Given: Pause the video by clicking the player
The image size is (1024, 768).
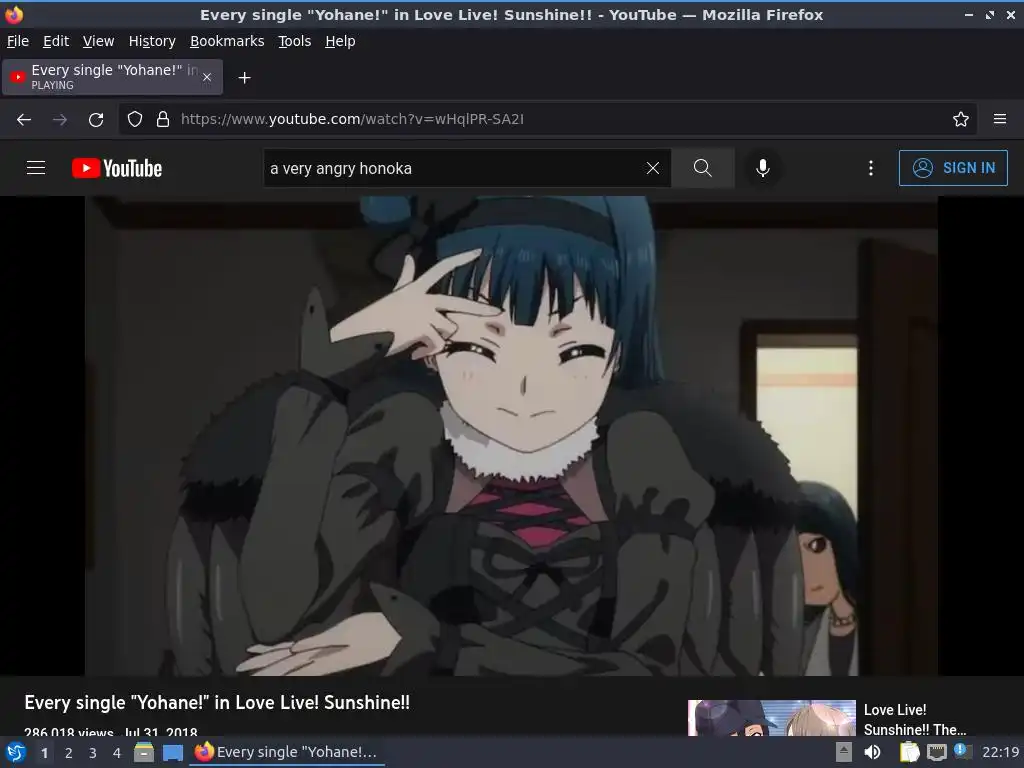Looking at the screenshot, I should coord(511,436).
